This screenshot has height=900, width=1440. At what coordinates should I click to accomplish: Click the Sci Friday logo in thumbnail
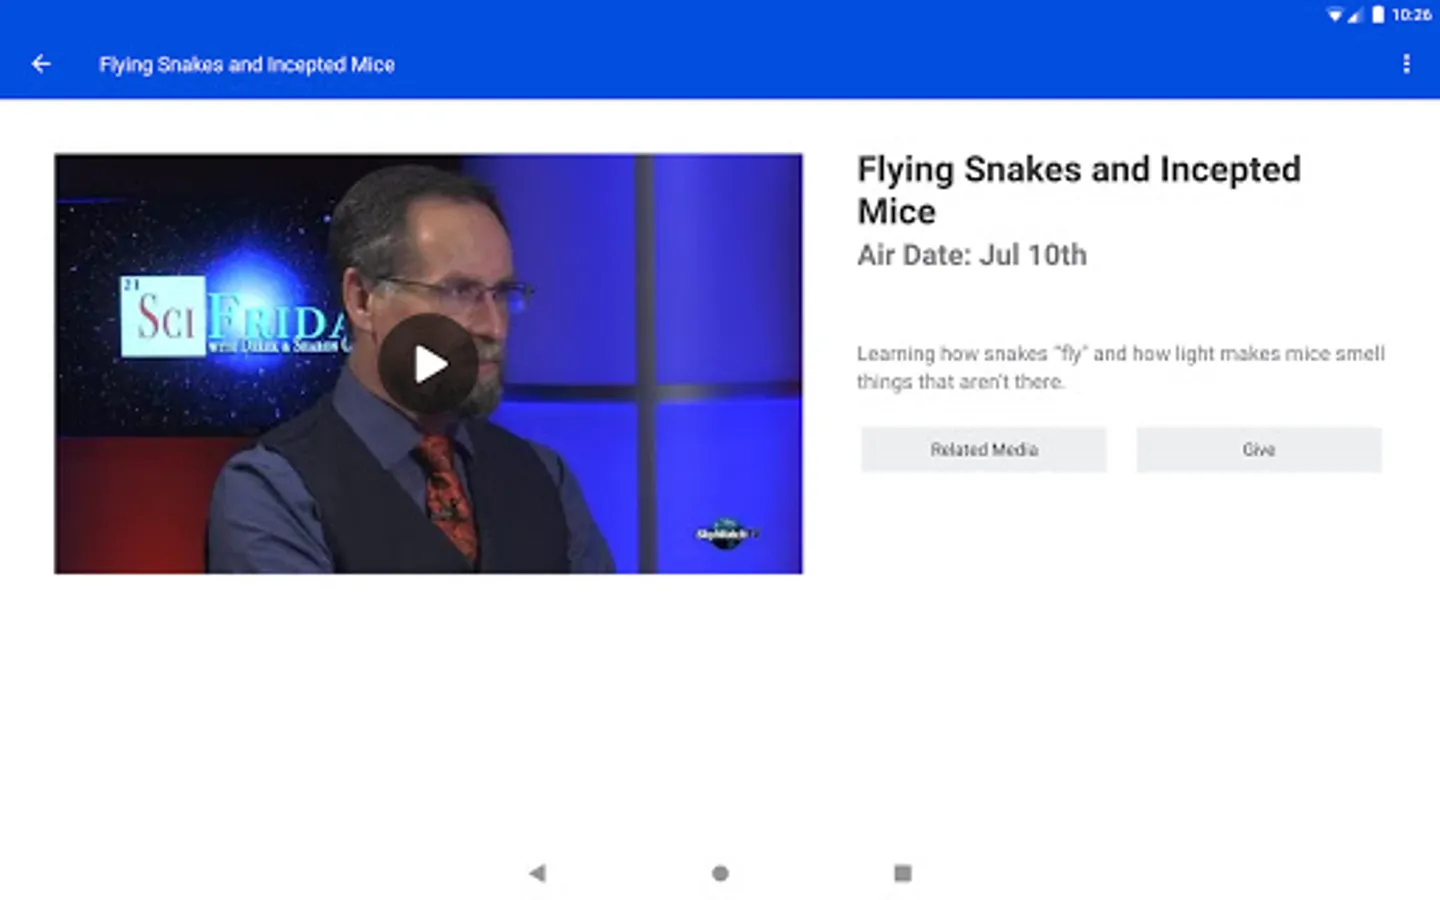pyautogui.click(x=235, y=316)
